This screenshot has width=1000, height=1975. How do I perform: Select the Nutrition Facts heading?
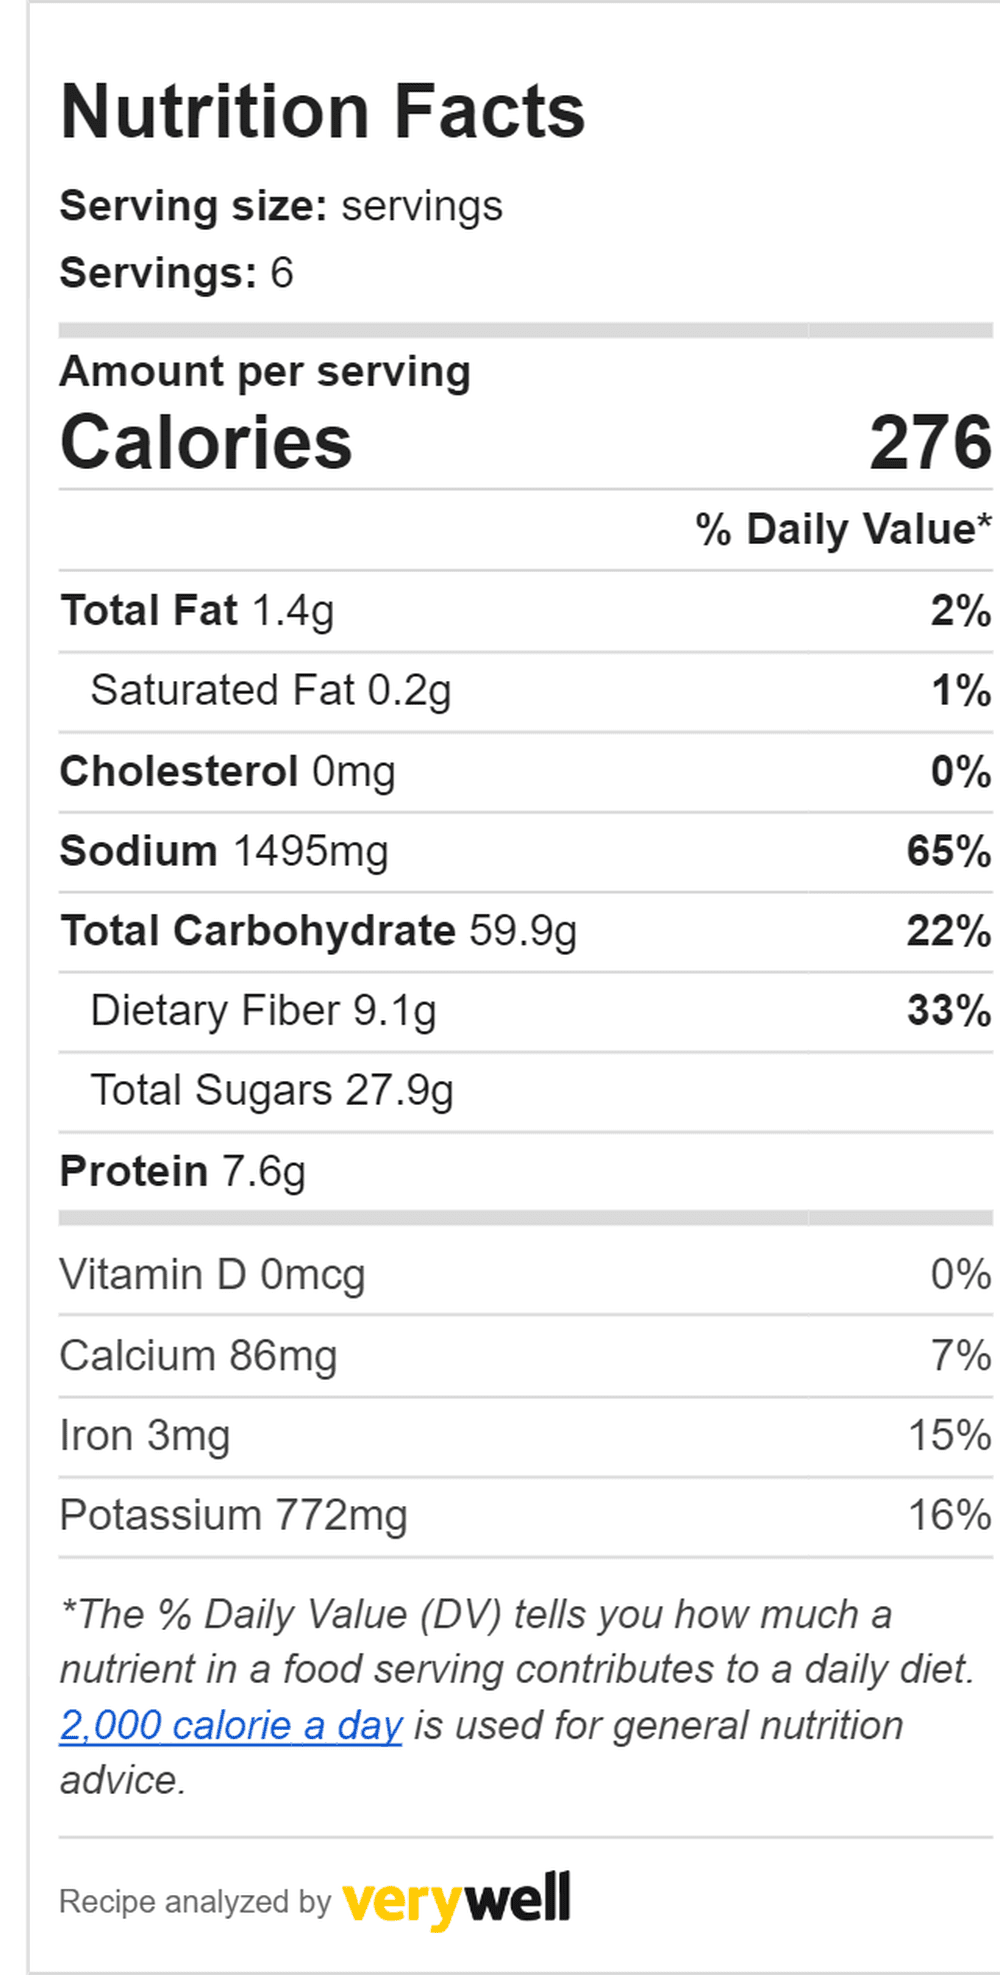click(323, 111)
